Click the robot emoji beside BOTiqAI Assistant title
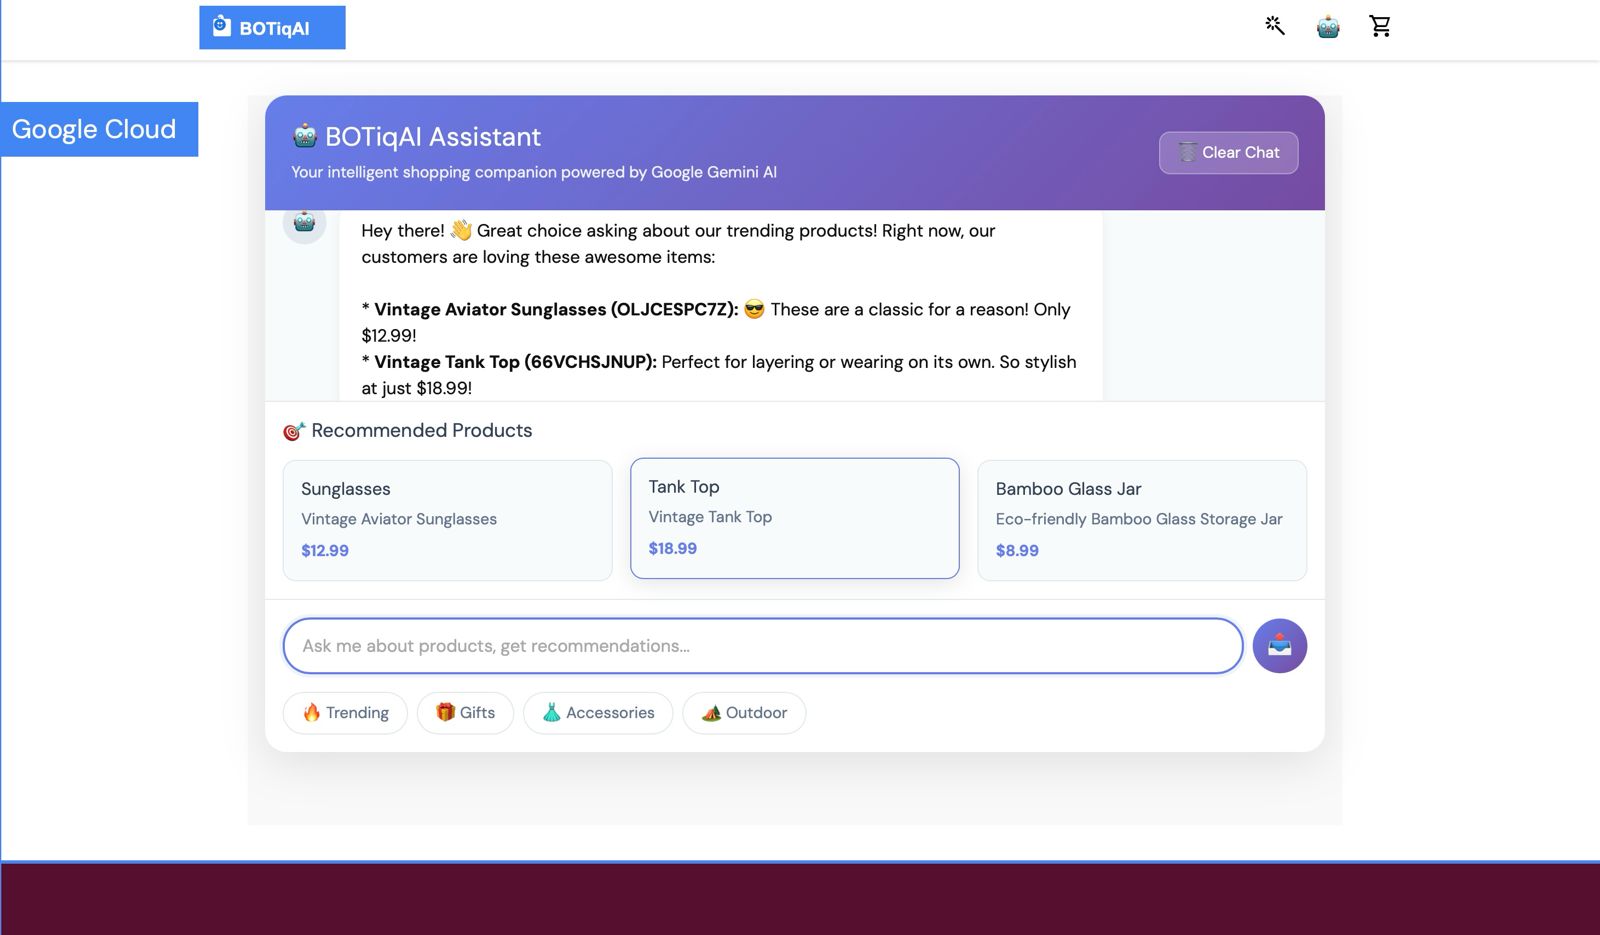Viewport: 1600px width, 935px height. click(305, 136)
